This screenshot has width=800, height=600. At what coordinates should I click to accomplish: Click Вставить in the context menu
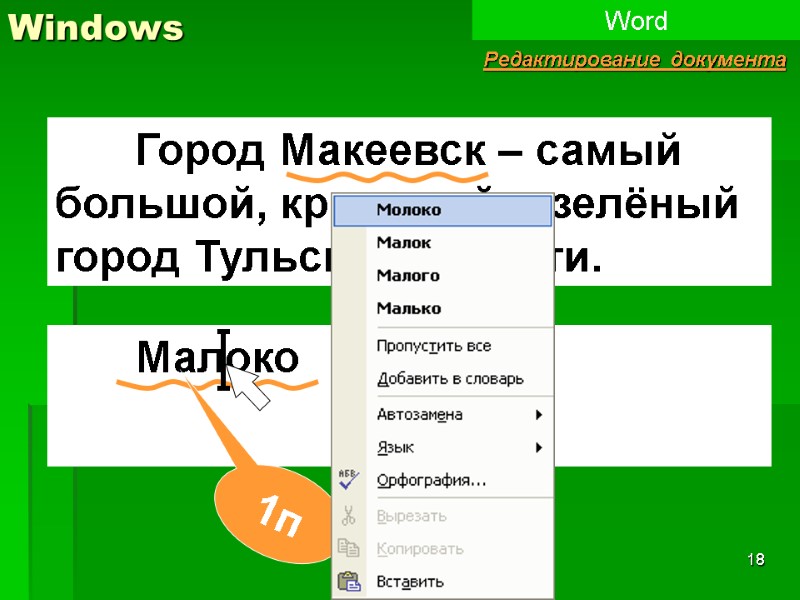pos(442,582)
